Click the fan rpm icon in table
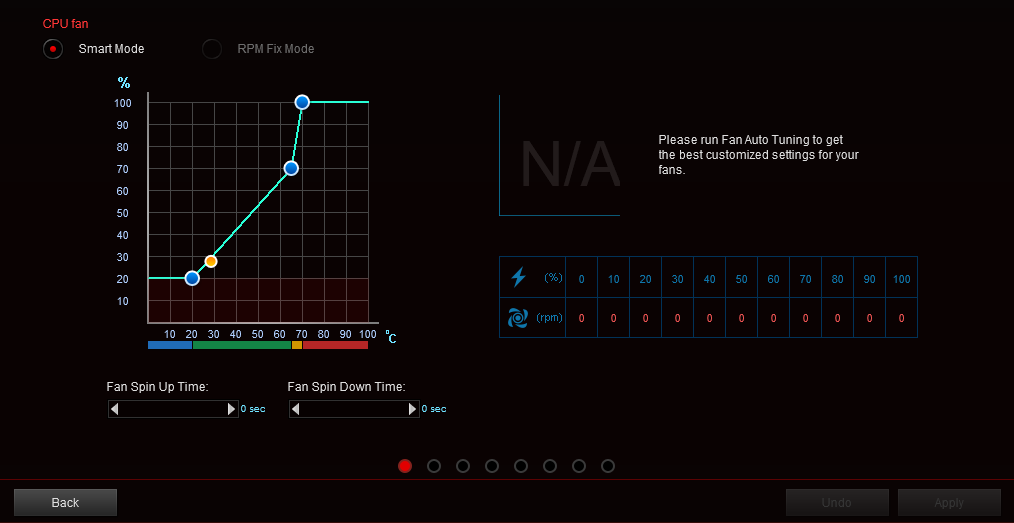The width and height of the screenshot is (1014, 523). pyautogui.click(x=518, y=318)
